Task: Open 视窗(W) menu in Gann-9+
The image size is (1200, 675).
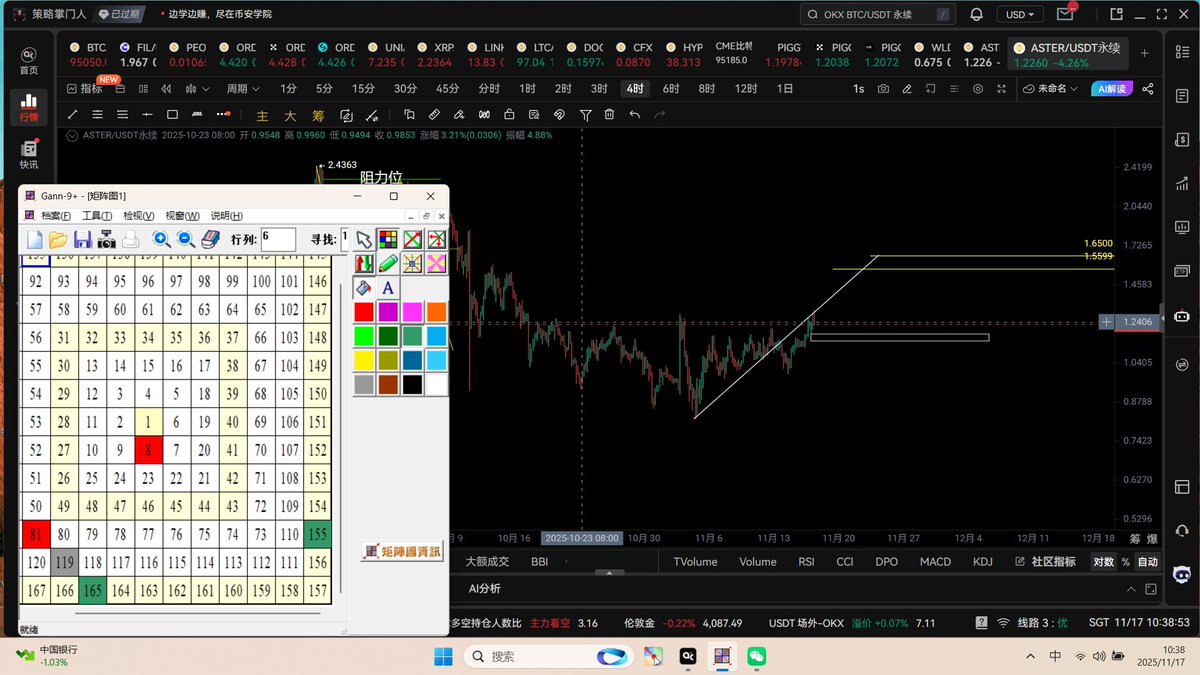Action: coord(182,216)
